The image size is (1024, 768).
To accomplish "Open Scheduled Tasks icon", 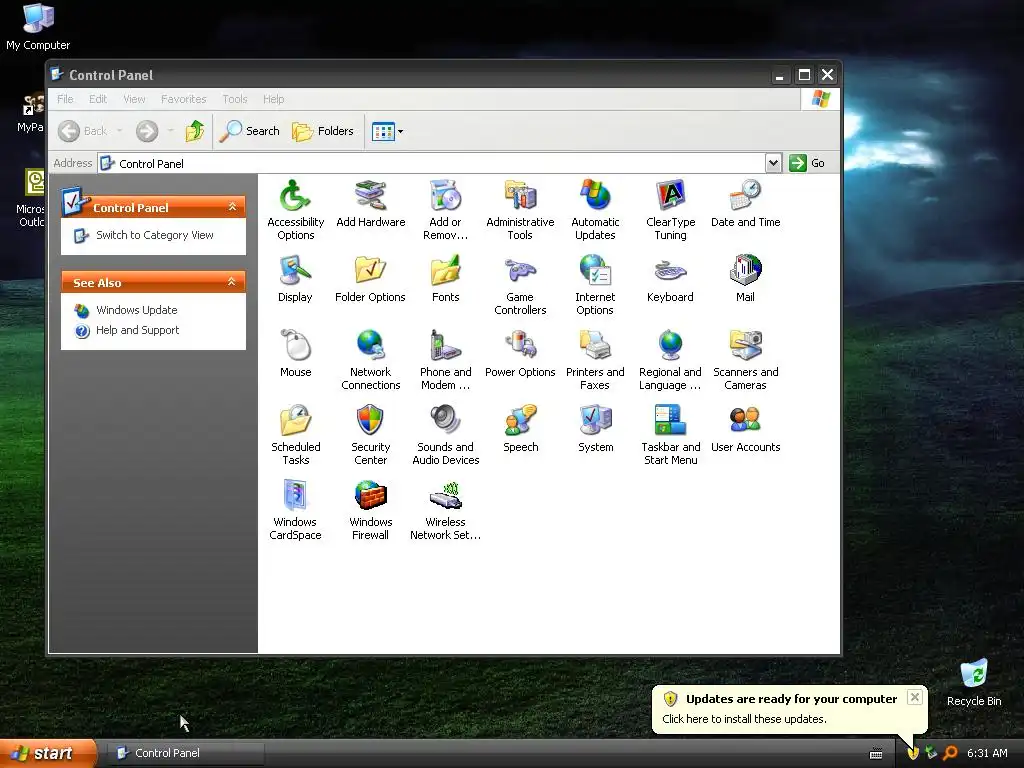I will pos(295,434).
